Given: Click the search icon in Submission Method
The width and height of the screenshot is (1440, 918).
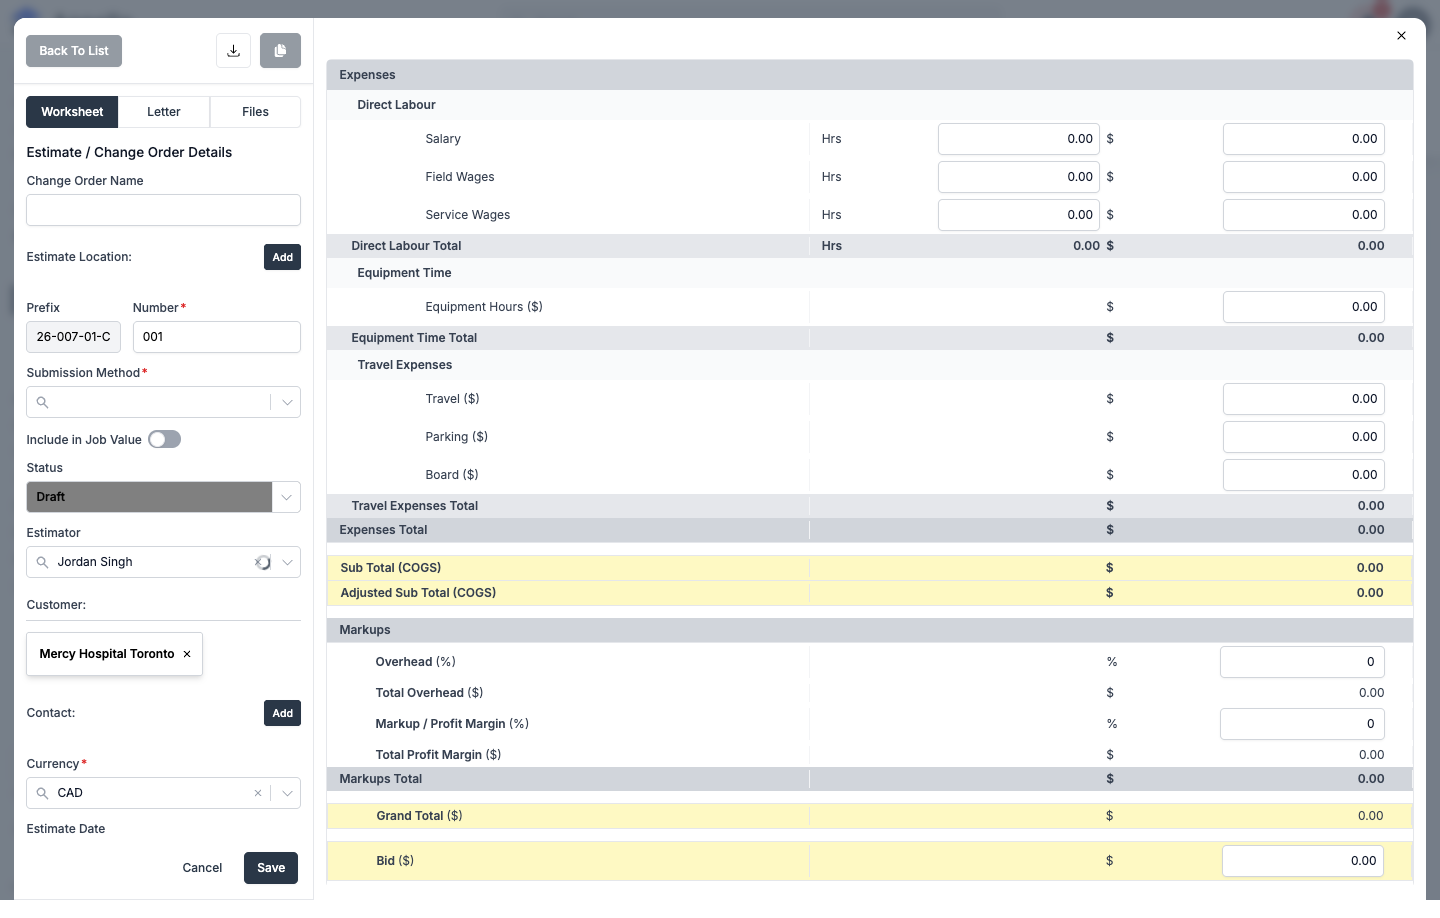Looking at the screenshot, I should pos(42,402).
